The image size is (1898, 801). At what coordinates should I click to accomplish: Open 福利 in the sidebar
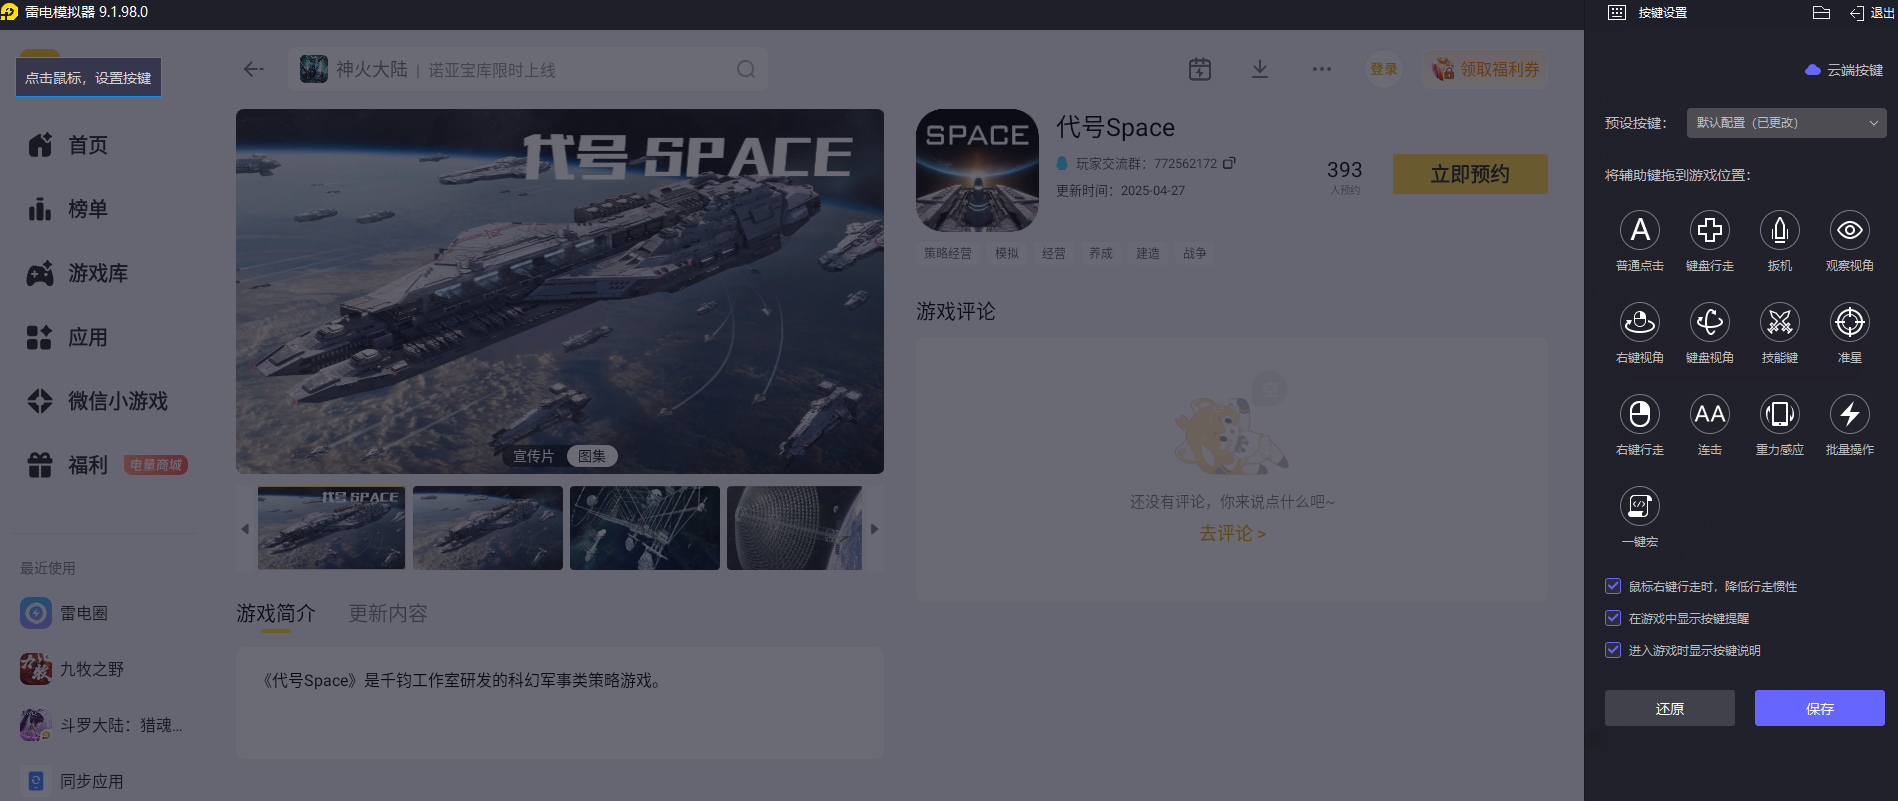tap(68, 465)
